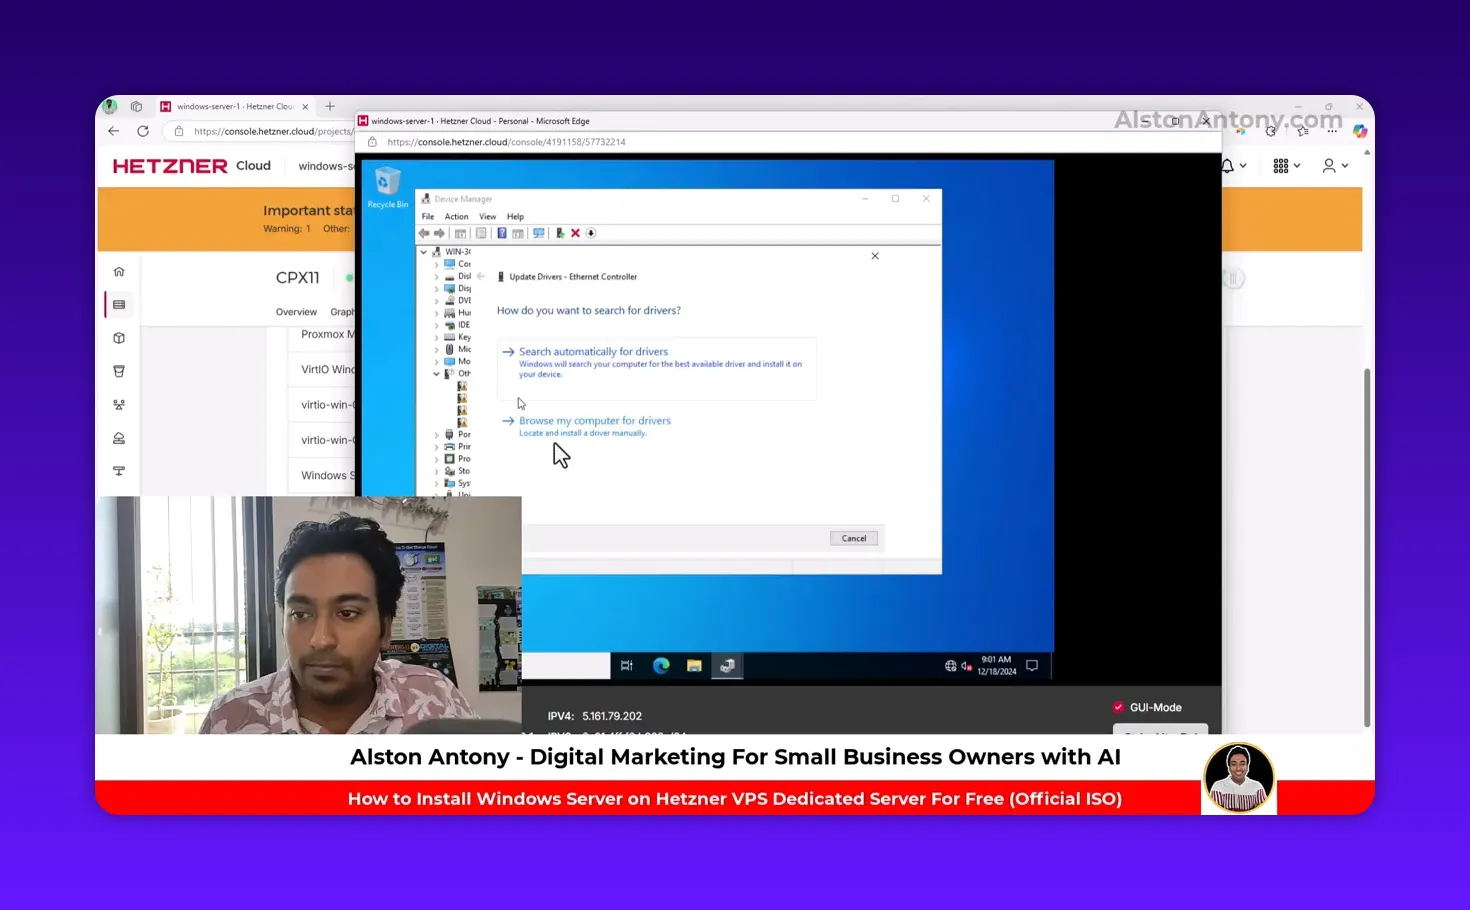This screenshot has height=910, width=1470.
Task: Open the Action menu in Device Manager
Action: click(x=456, y=217)
